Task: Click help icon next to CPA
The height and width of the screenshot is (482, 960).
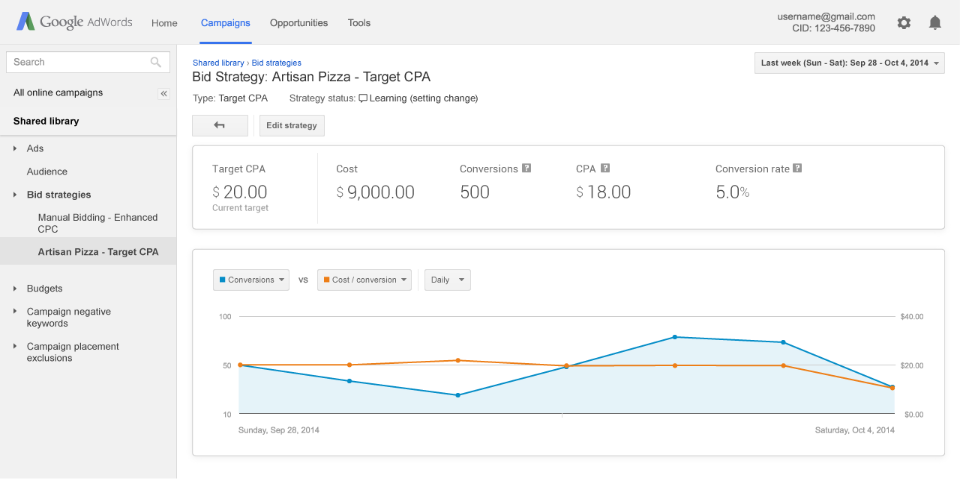Action: tap(605, 169)
